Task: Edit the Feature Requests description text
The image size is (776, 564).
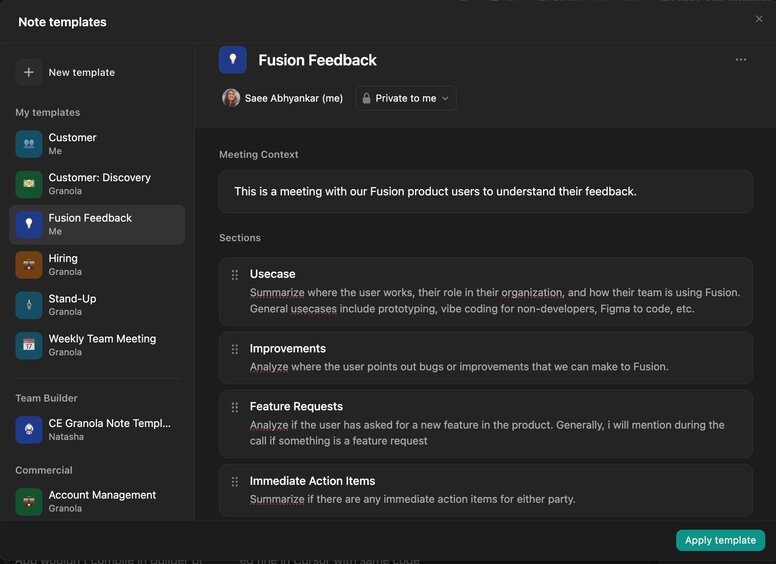Action: (x=487, y=433)
